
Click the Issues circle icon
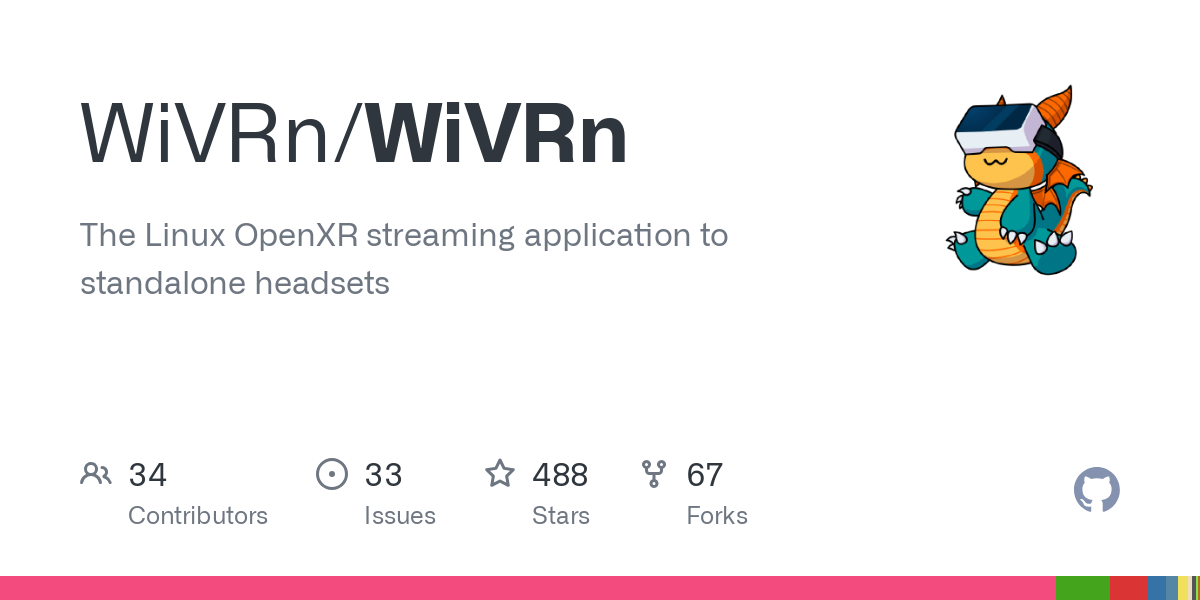[332, 473]
